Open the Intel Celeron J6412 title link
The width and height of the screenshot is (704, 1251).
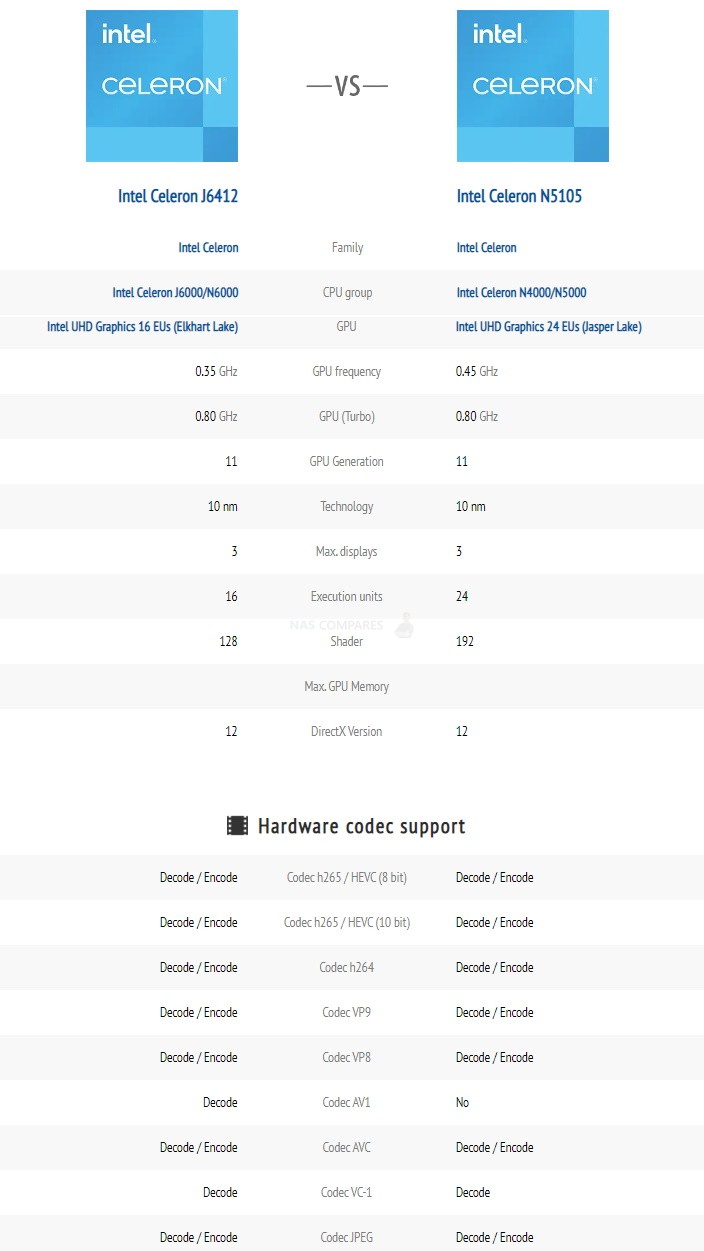coord(178,196)
